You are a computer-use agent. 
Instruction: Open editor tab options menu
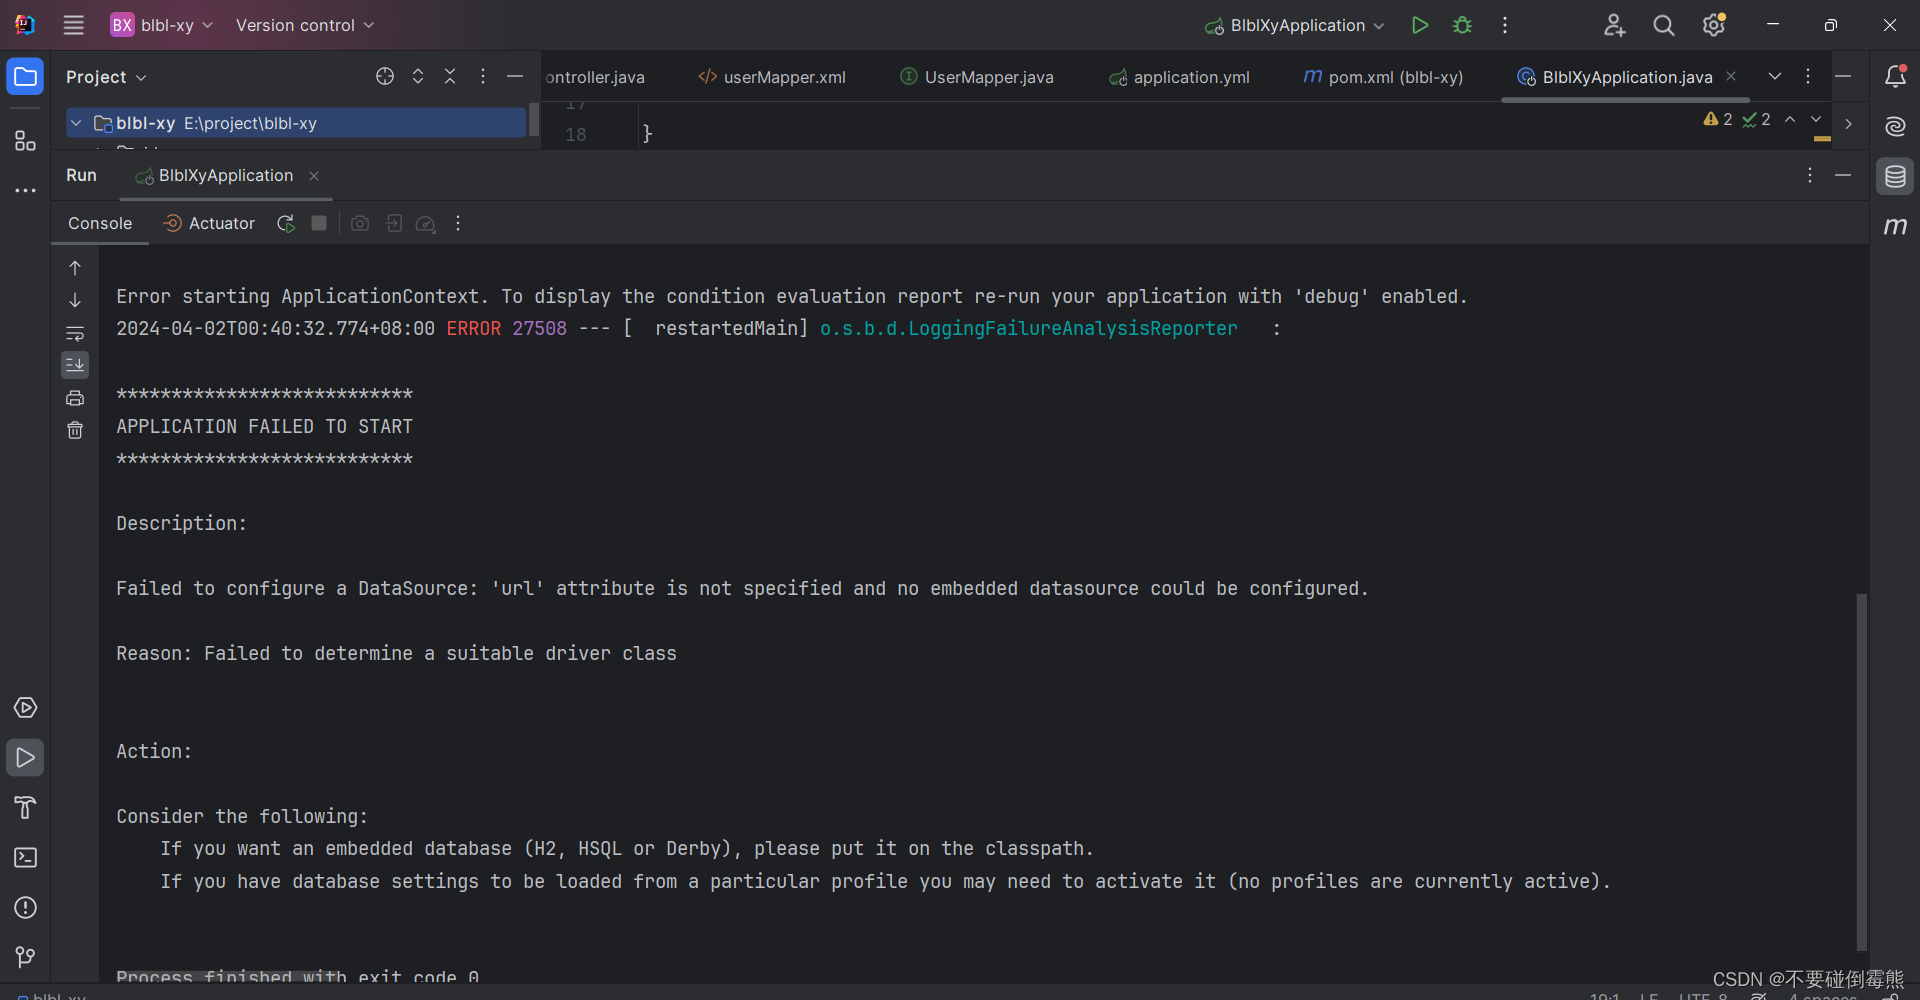point(1808,76)
